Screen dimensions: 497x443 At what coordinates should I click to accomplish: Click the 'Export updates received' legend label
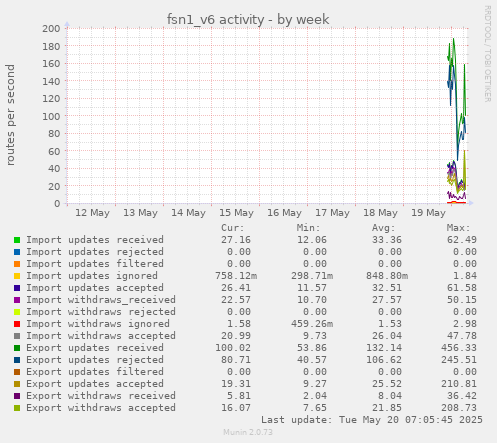click(x=95, y=348)
